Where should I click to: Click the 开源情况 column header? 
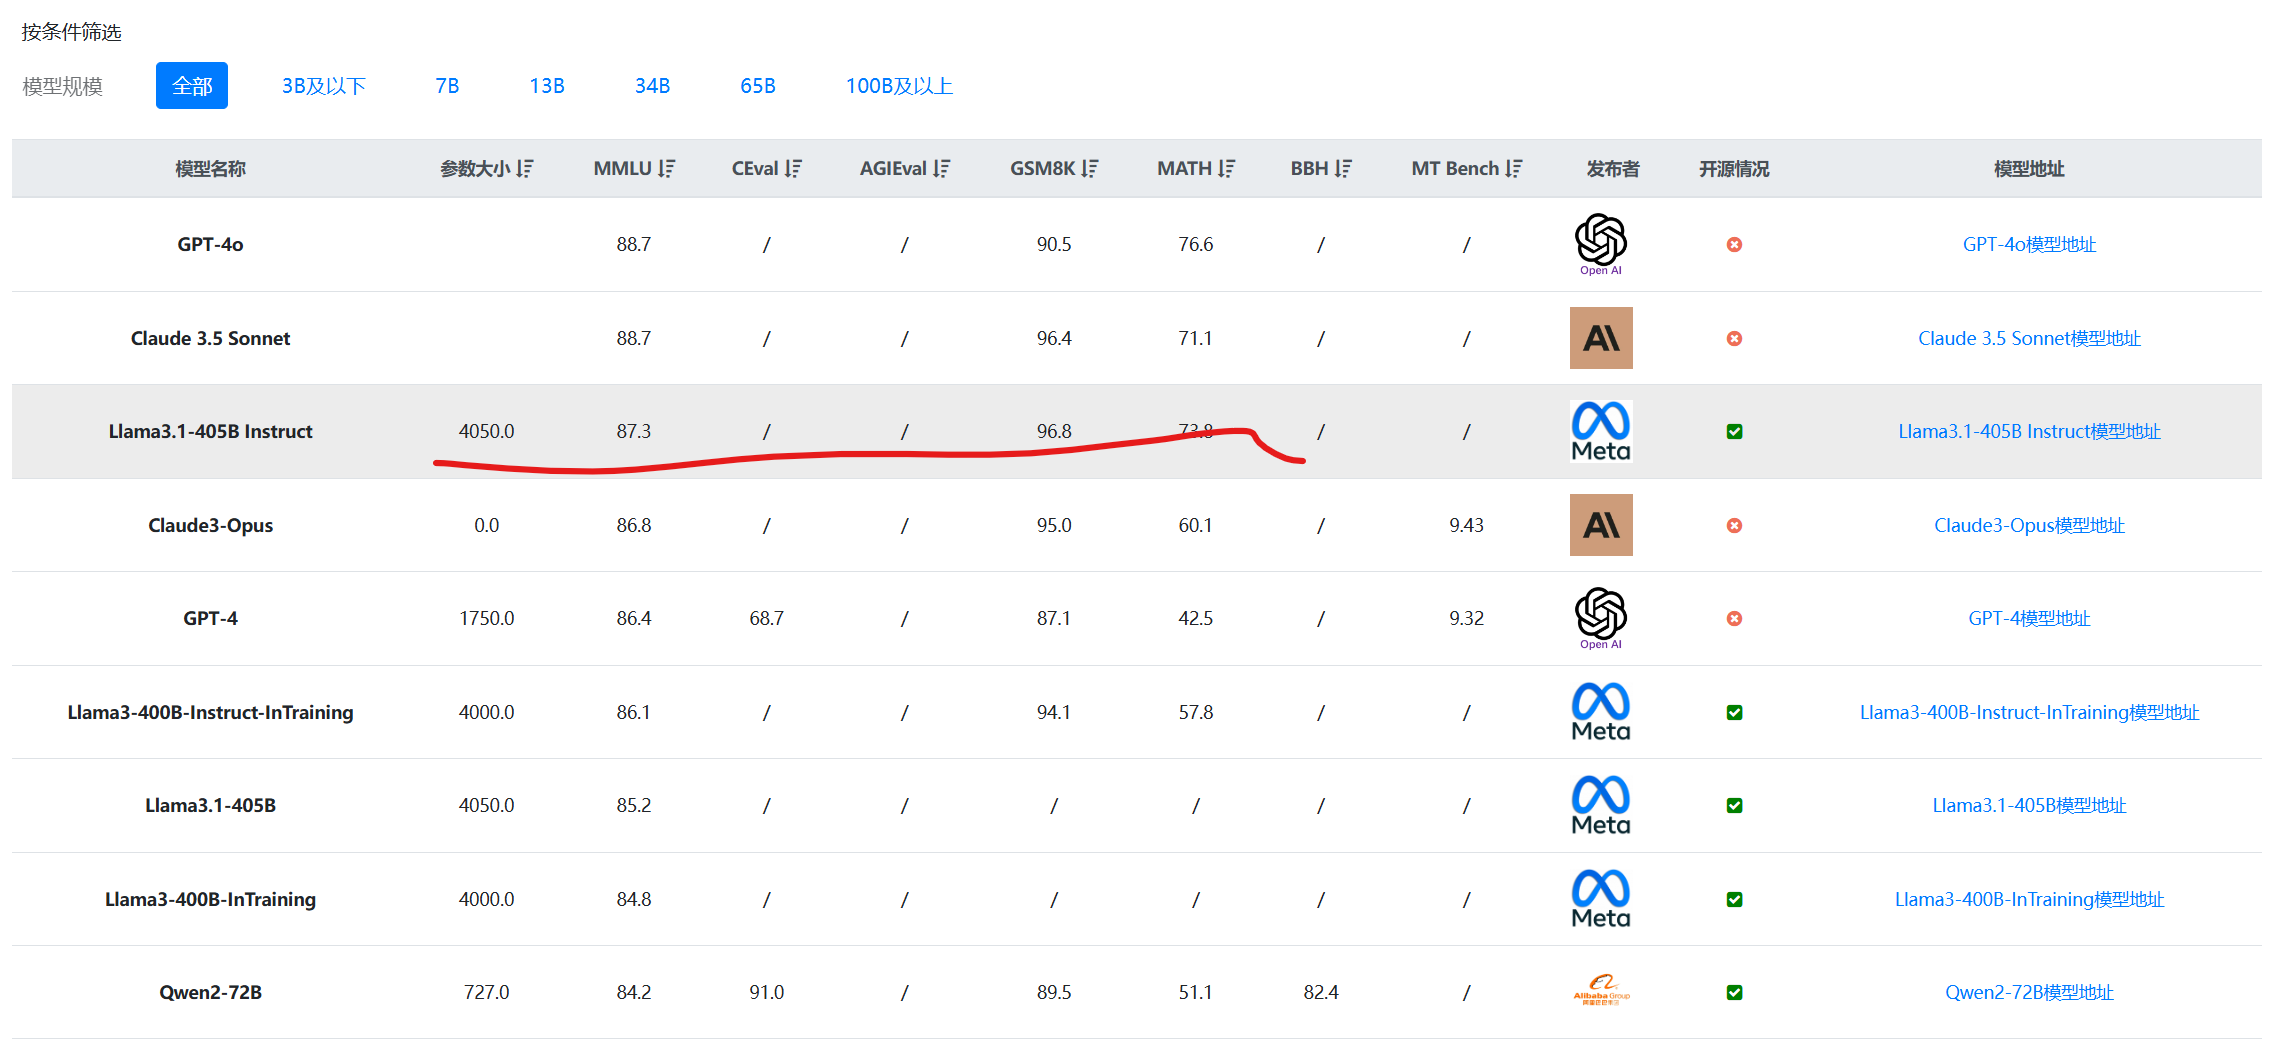1734,169
